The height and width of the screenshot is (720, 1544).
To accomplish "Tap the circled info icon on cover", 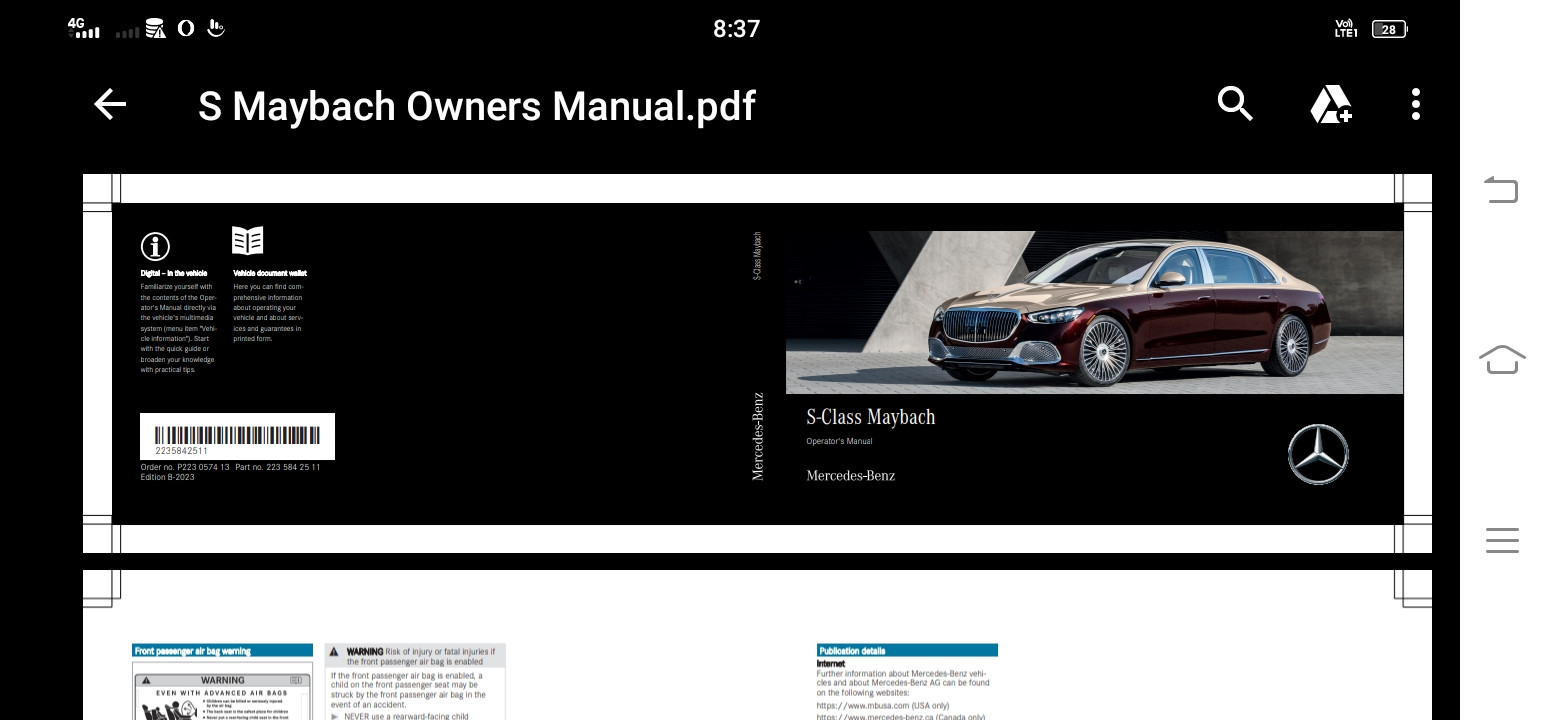I will tap(155, 246).
